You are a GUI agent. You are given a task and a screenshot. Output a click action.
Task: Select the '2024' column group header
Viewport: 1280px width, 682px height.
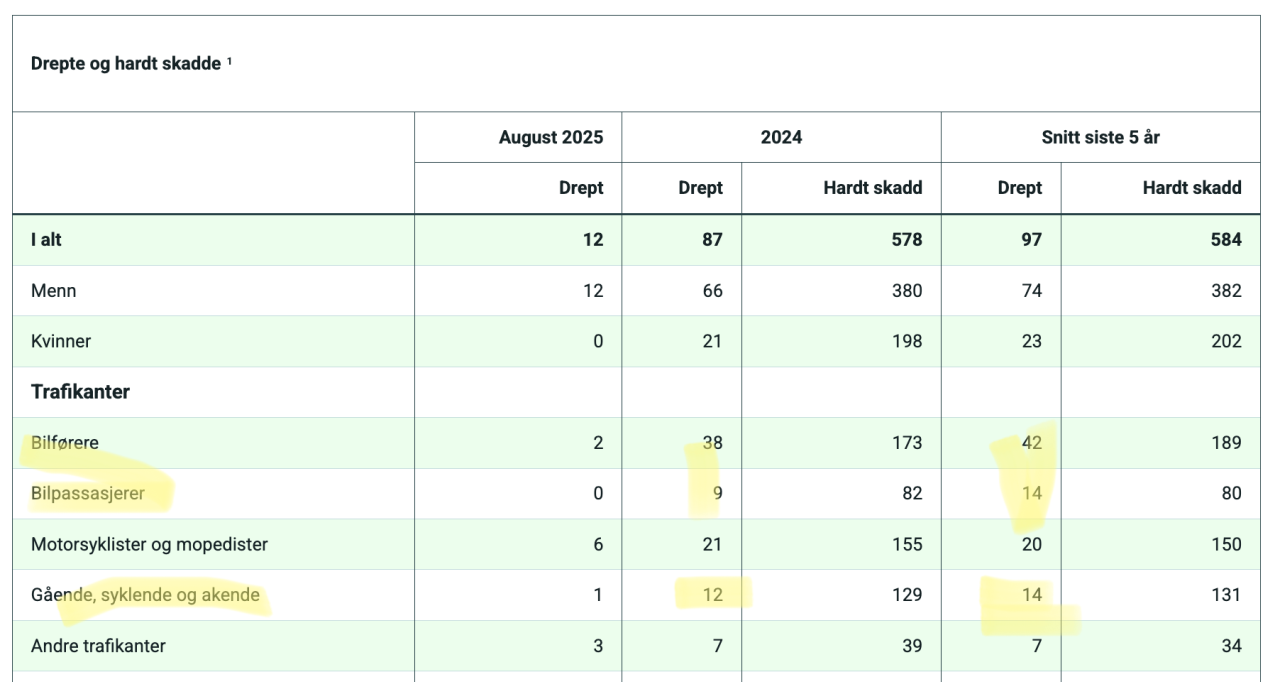781,137
